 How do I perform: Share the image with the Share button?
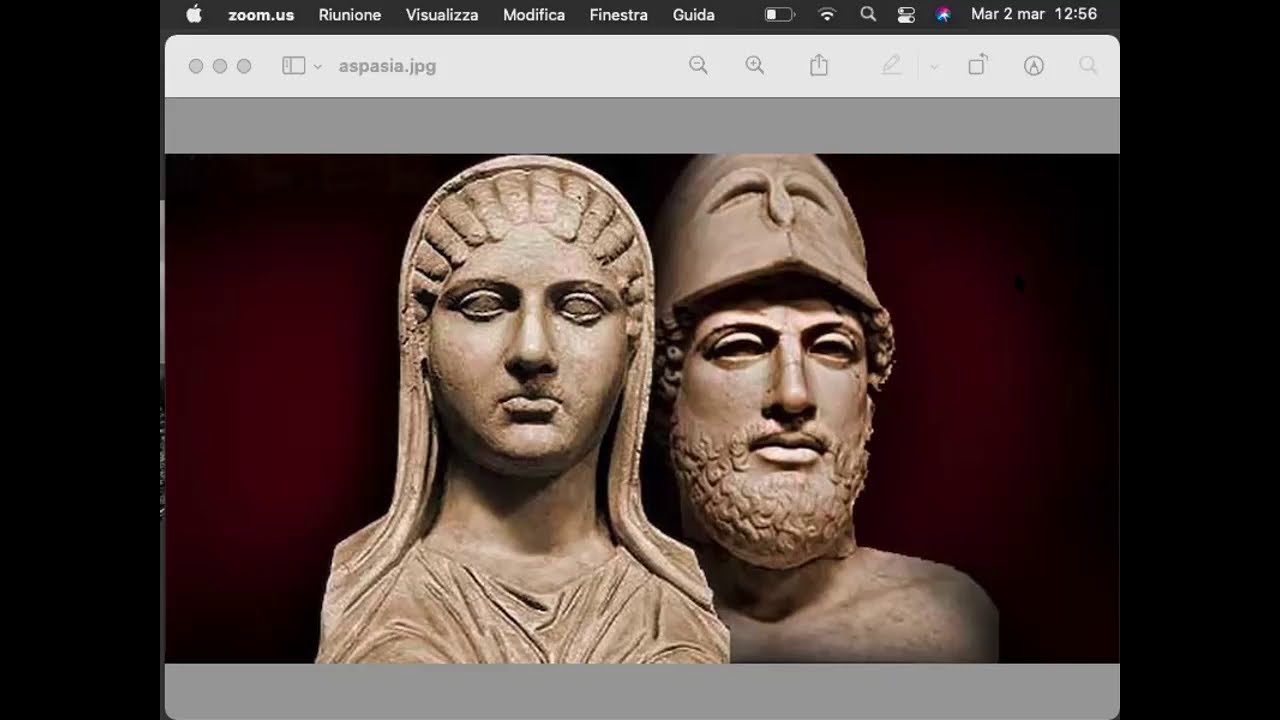(x=819, y=66)
